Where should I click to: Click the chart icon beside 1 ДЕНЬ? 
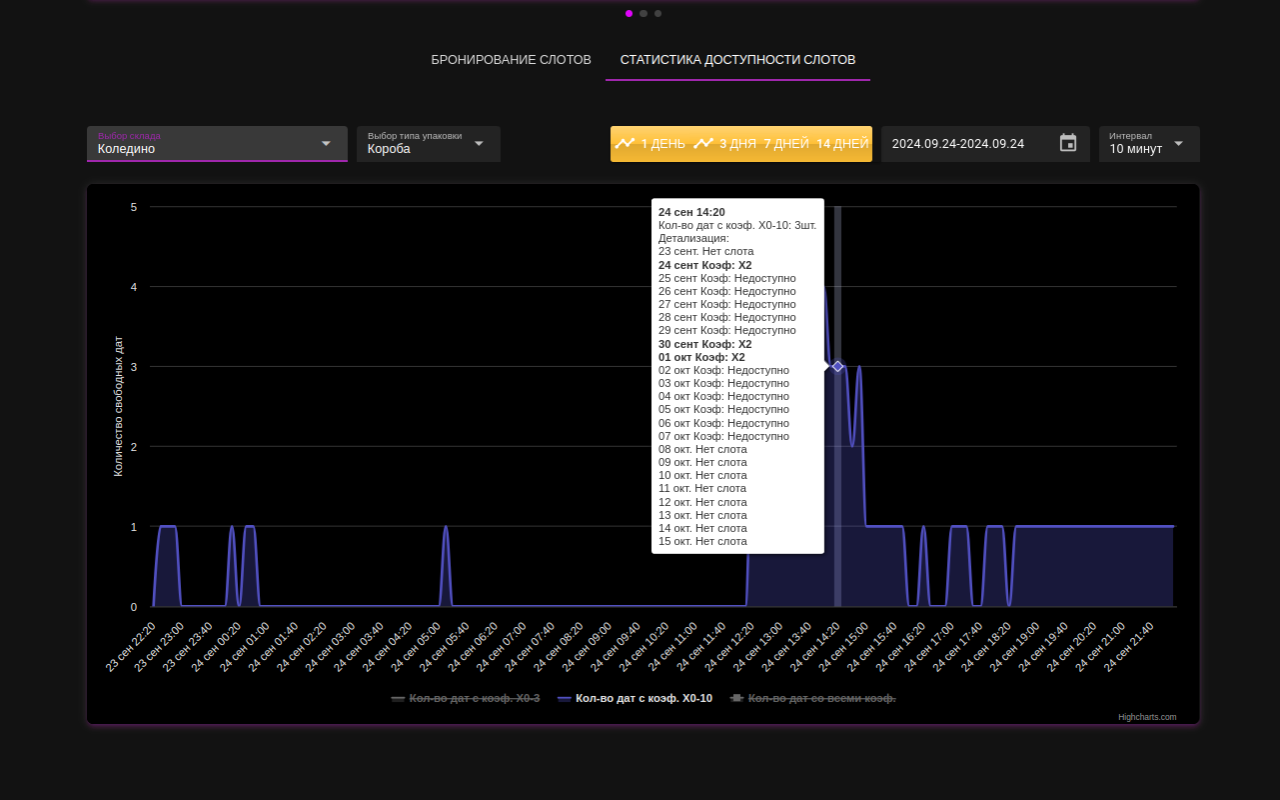pos(625,143)
